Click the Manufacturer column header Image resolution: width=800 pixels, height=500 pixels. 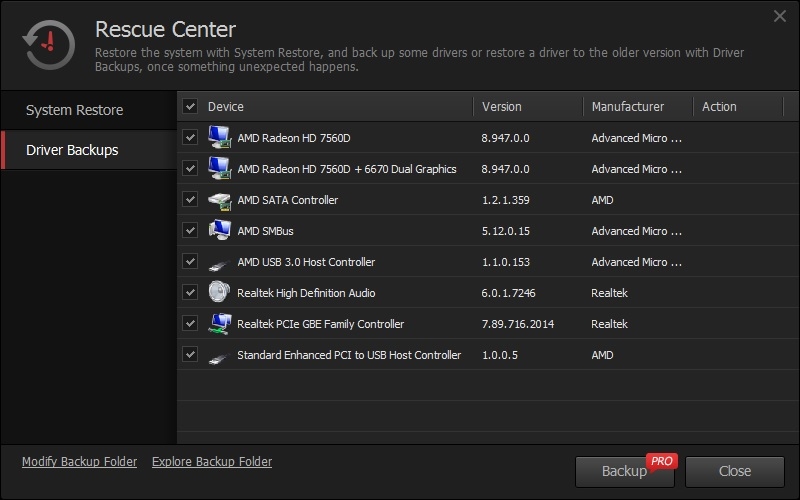pyautogui.click(x=628, y=107)
